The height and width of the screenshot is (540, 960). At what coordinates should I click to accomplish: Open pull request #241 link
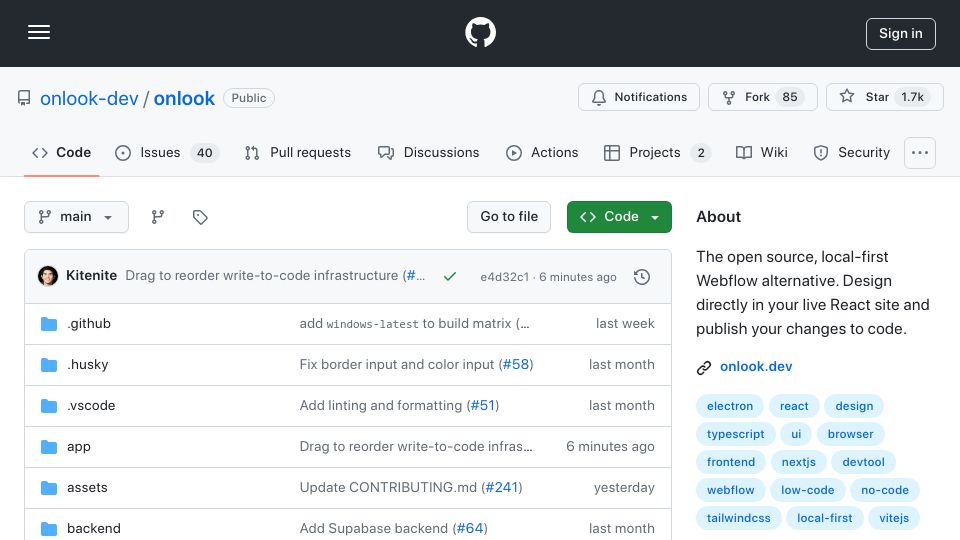502,487
